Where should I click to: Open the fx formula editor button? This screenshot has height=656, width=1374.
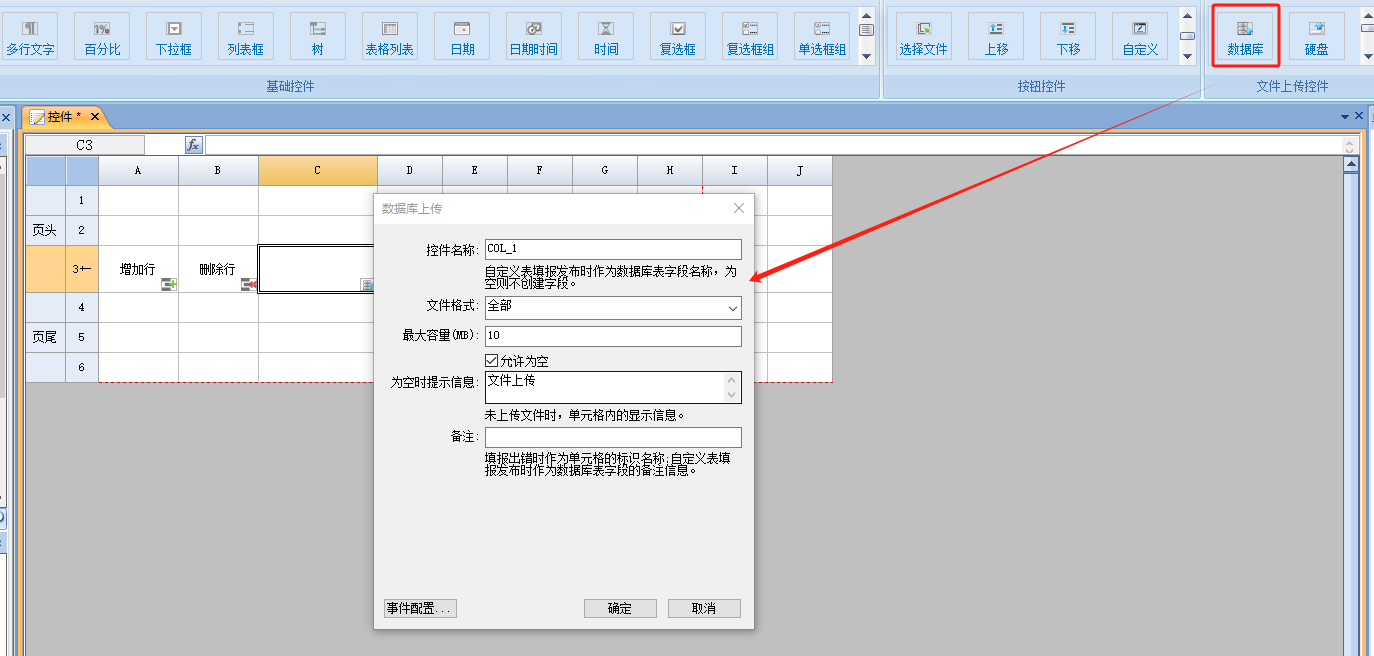[x=193, y=145]
